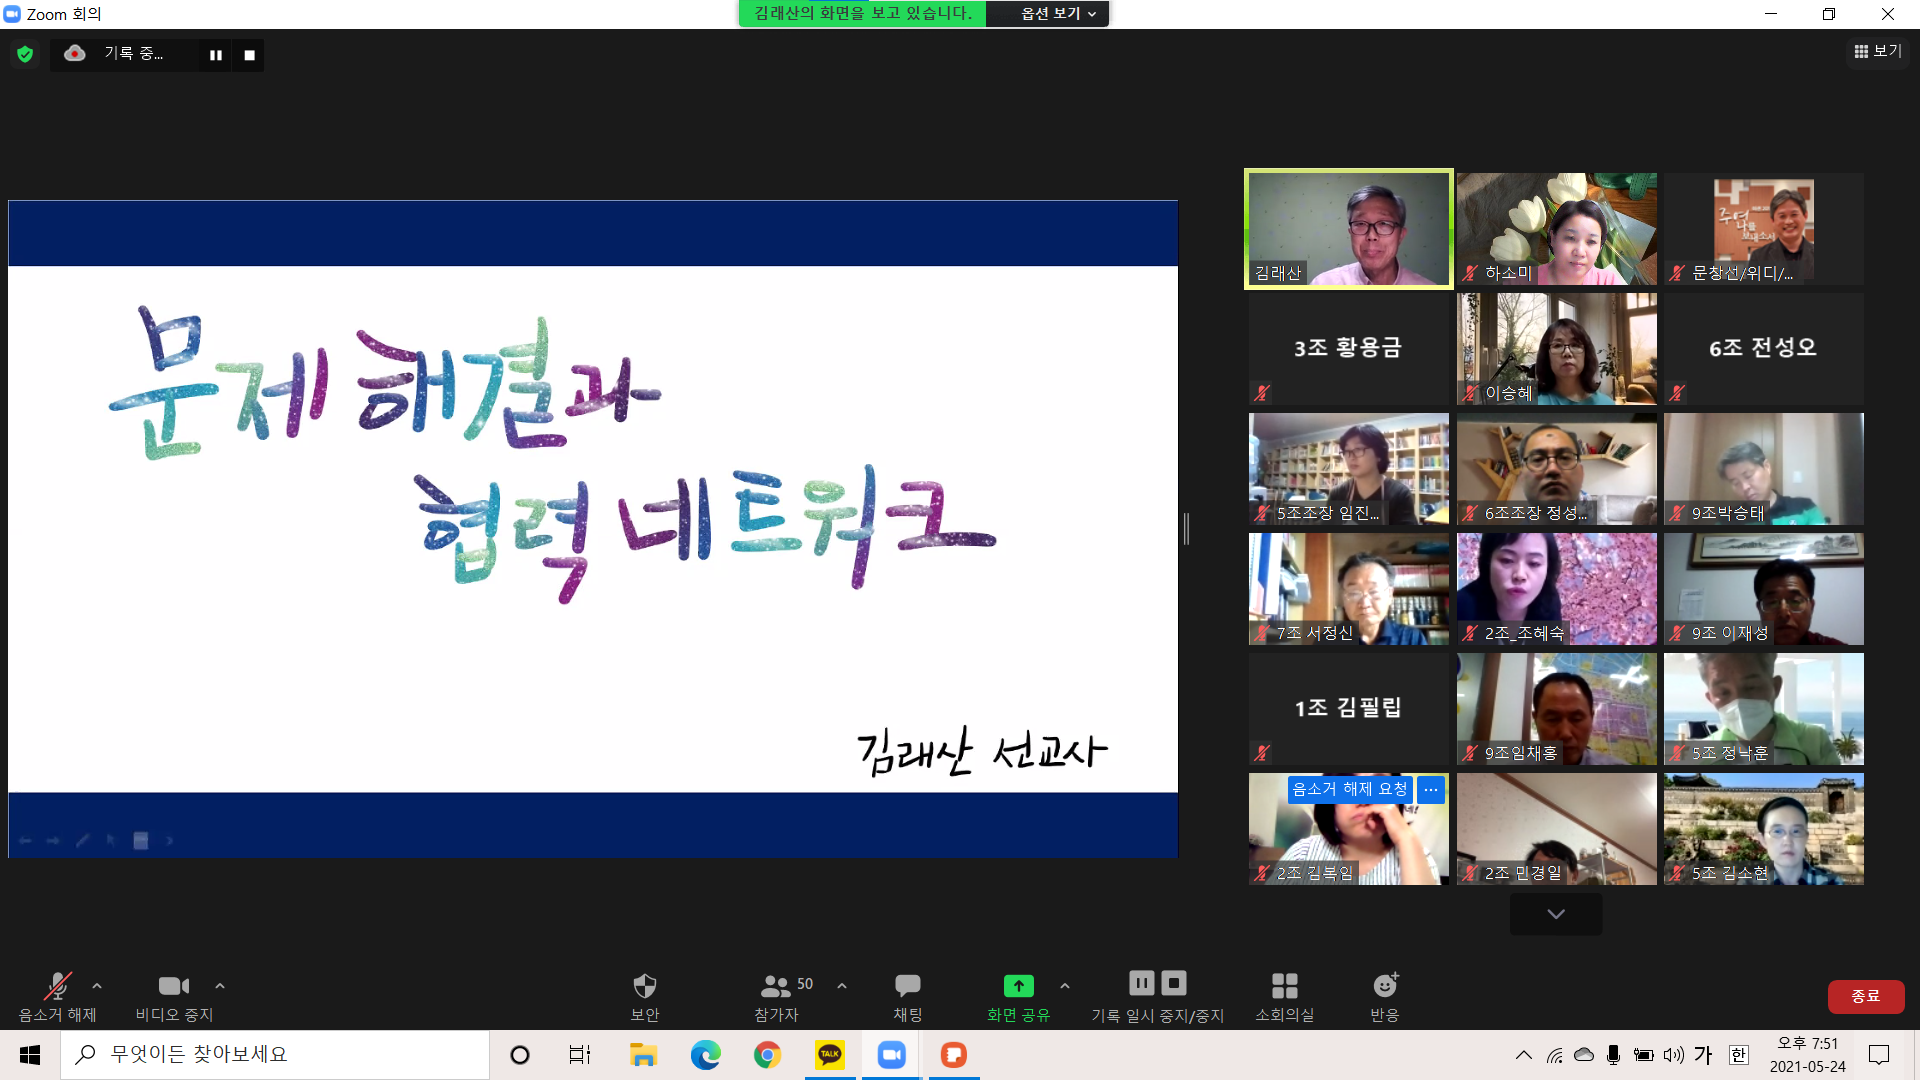The height and width of the screenshot is (1080, 1920).
Task: Open the Participants panel
Action: coord(776,986)
